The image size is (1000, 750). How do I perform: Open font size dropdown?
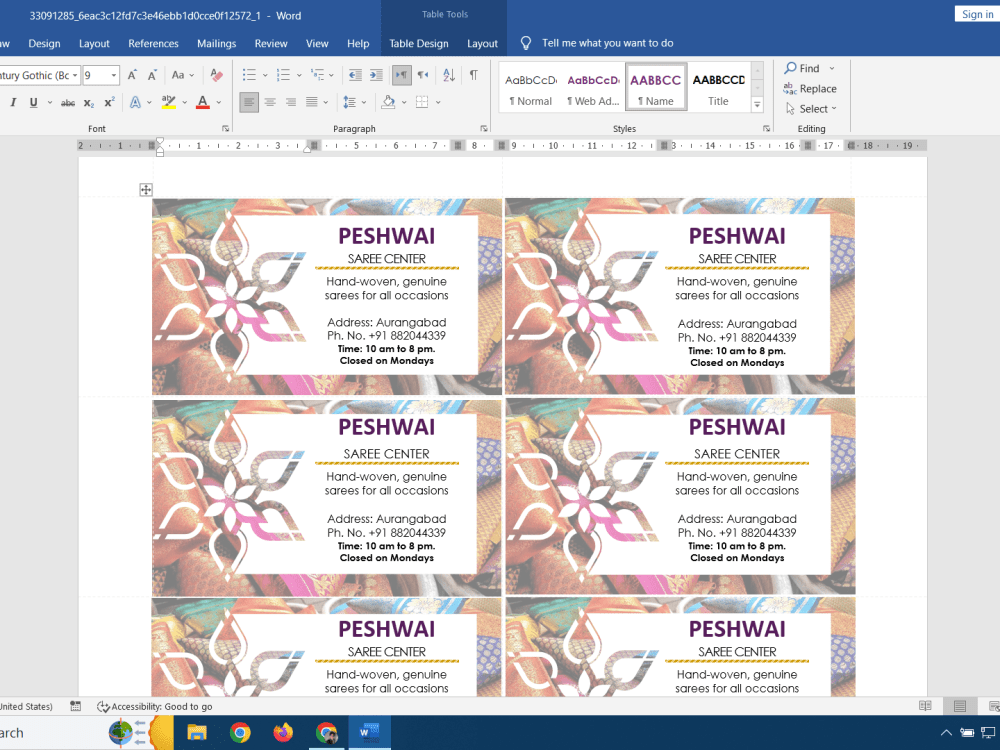[114, 75]
